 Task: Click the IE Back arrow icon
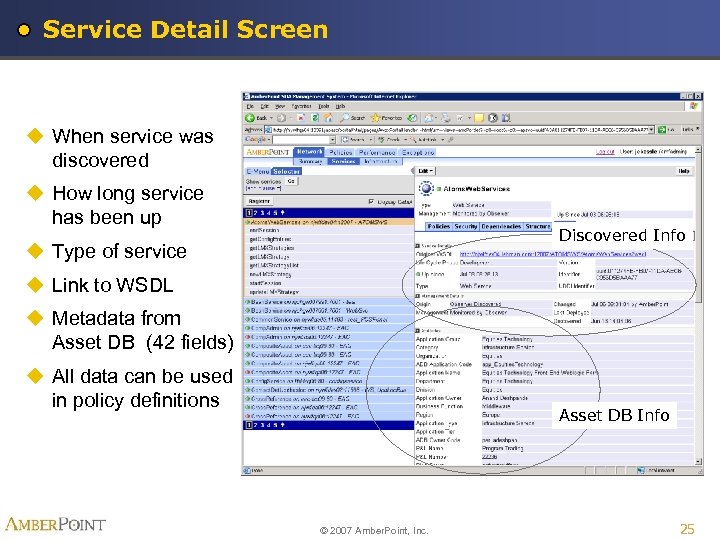(x=249, y=118)
